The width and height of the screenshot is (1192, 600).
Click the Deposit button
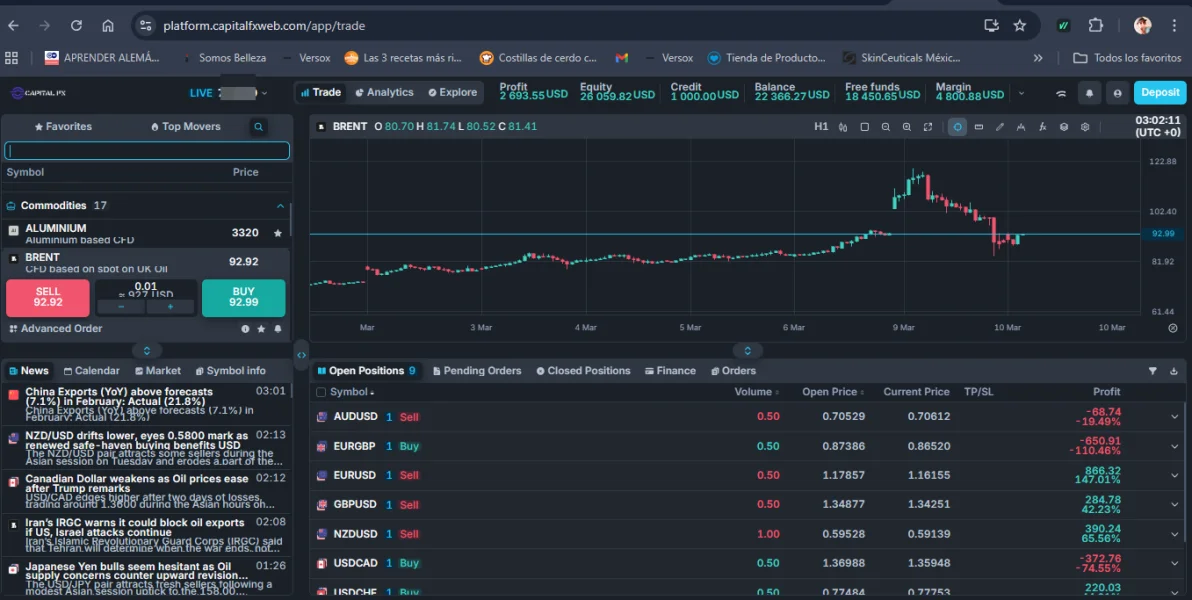pyautogui.click(x=1160, y=92)
